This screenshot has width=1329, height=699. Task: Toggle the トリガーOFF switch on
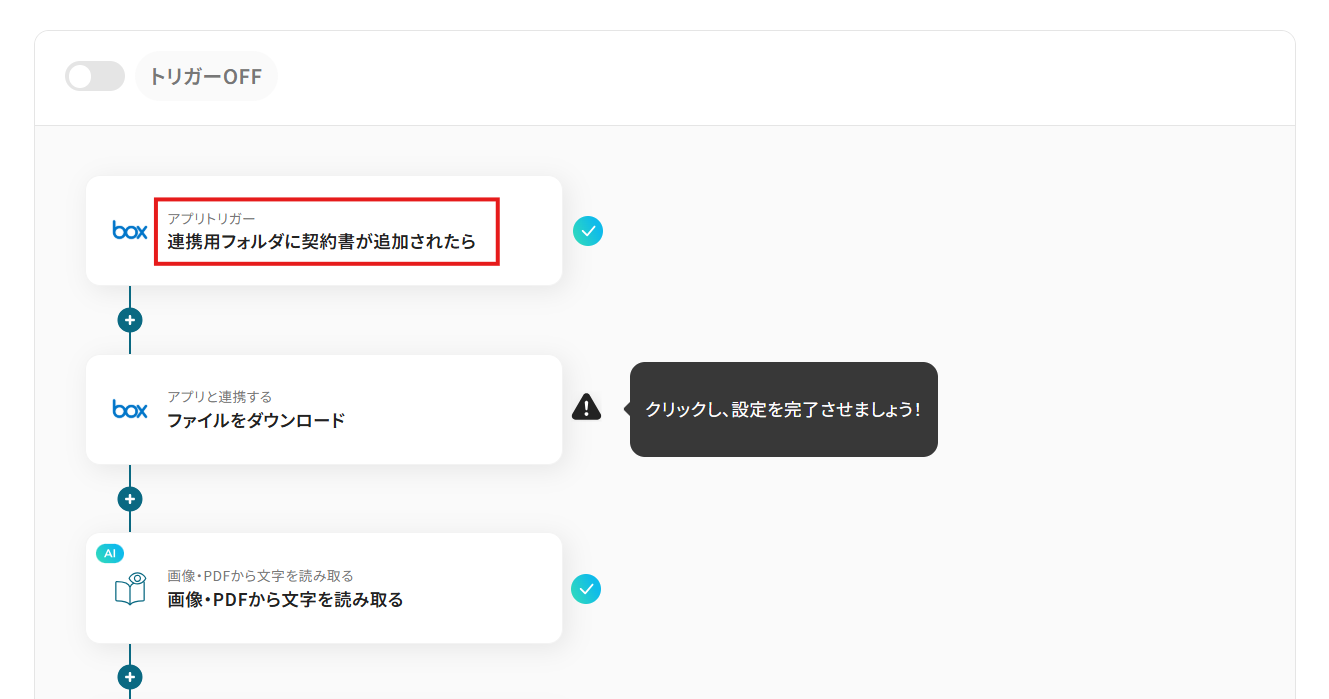point(95,76)
